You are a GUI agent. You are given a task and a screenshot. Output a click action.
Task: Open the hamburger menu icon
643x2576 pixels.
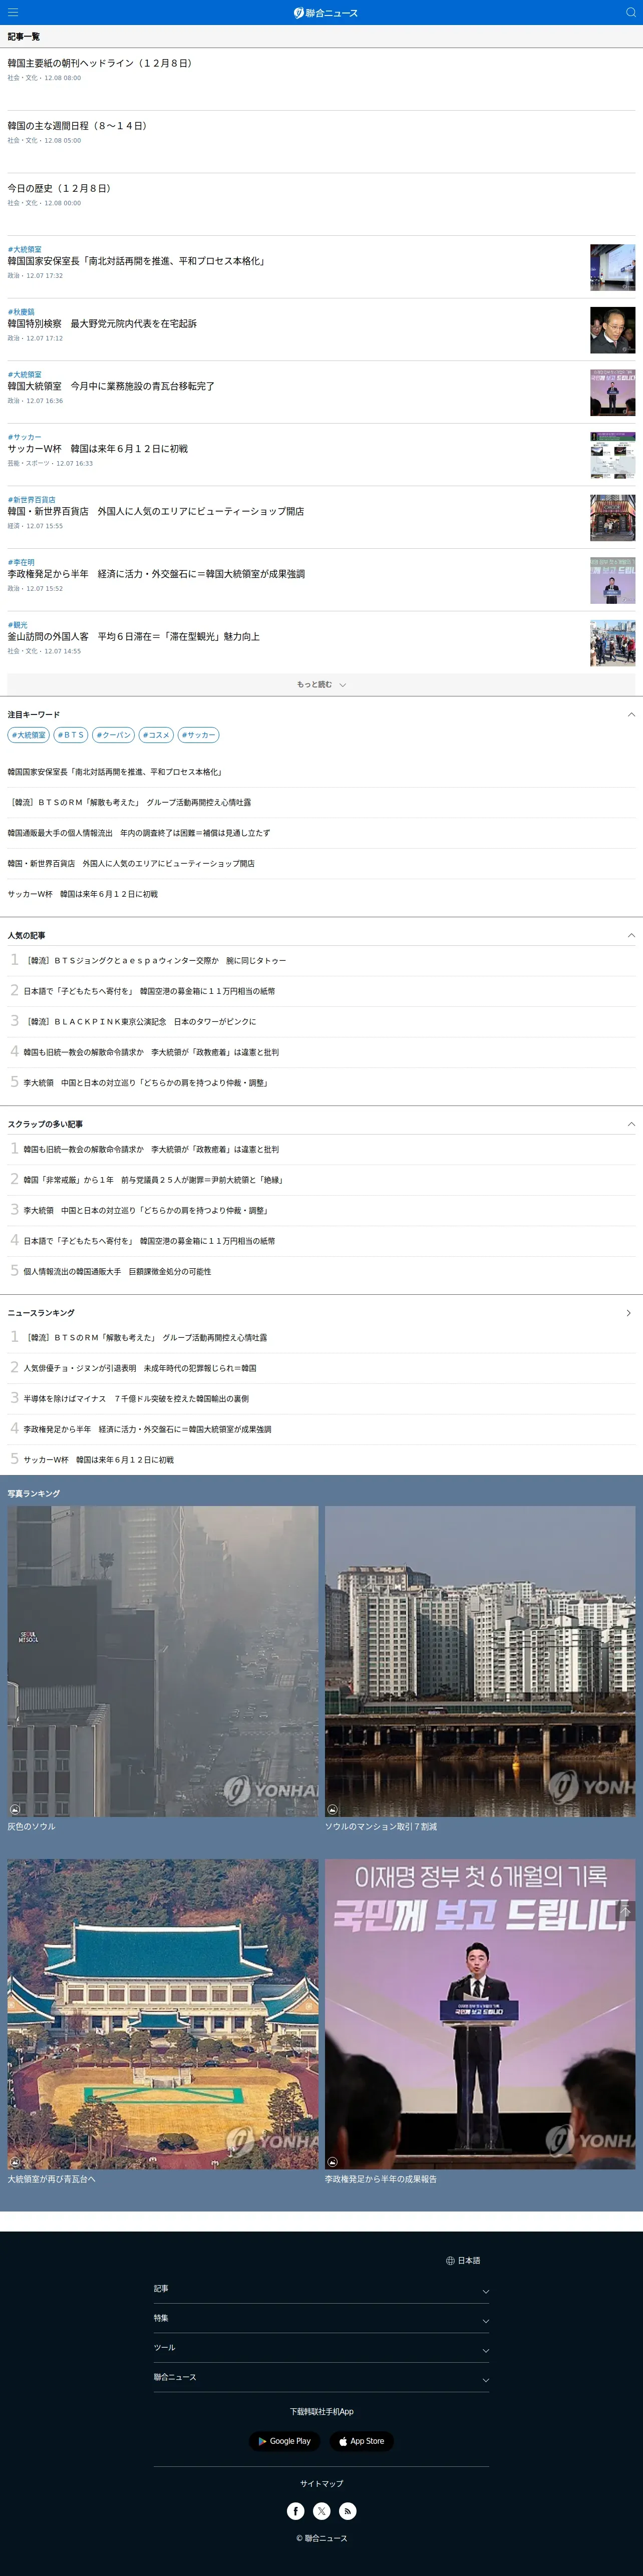click(13, 12)
